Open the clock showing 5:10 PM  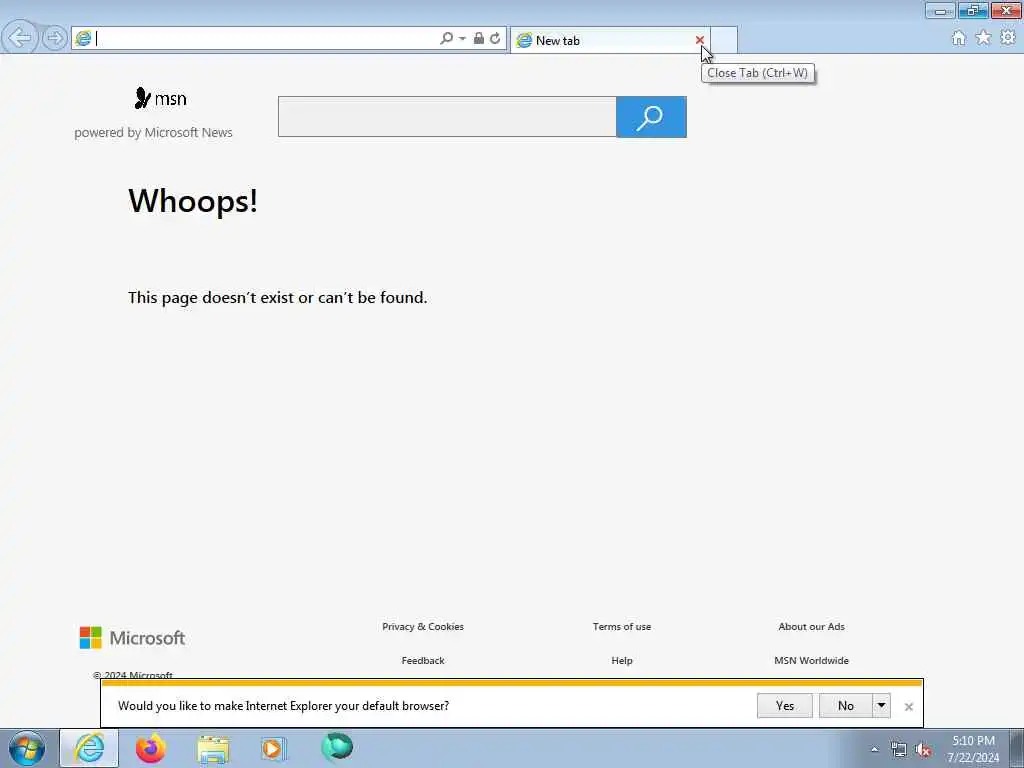pos(973,749)
